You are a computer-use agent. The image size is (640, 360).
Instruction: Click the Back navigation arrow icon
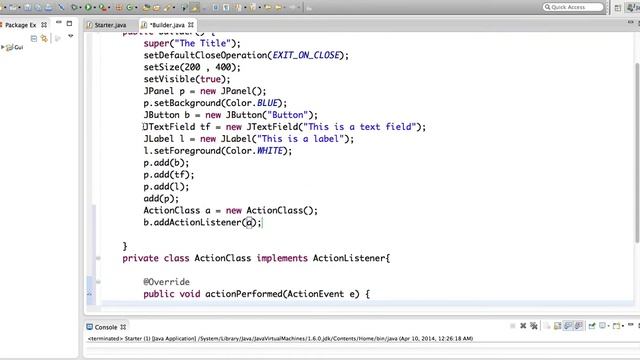click(278, 7)
